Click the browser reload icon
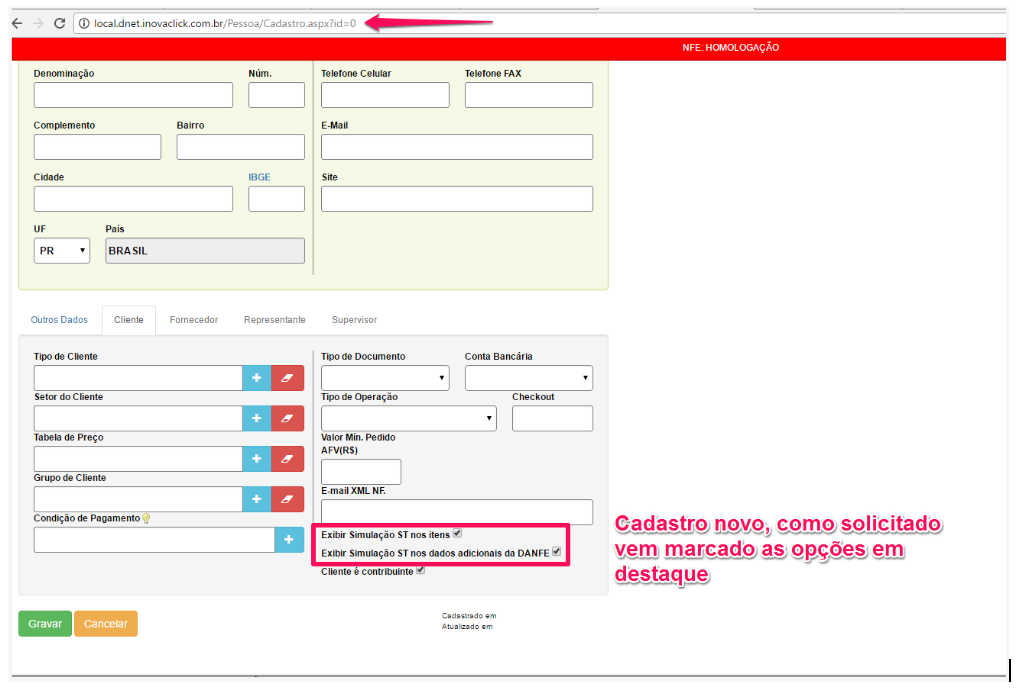Screen dimensions: 1024x692 tap(59, 23)
